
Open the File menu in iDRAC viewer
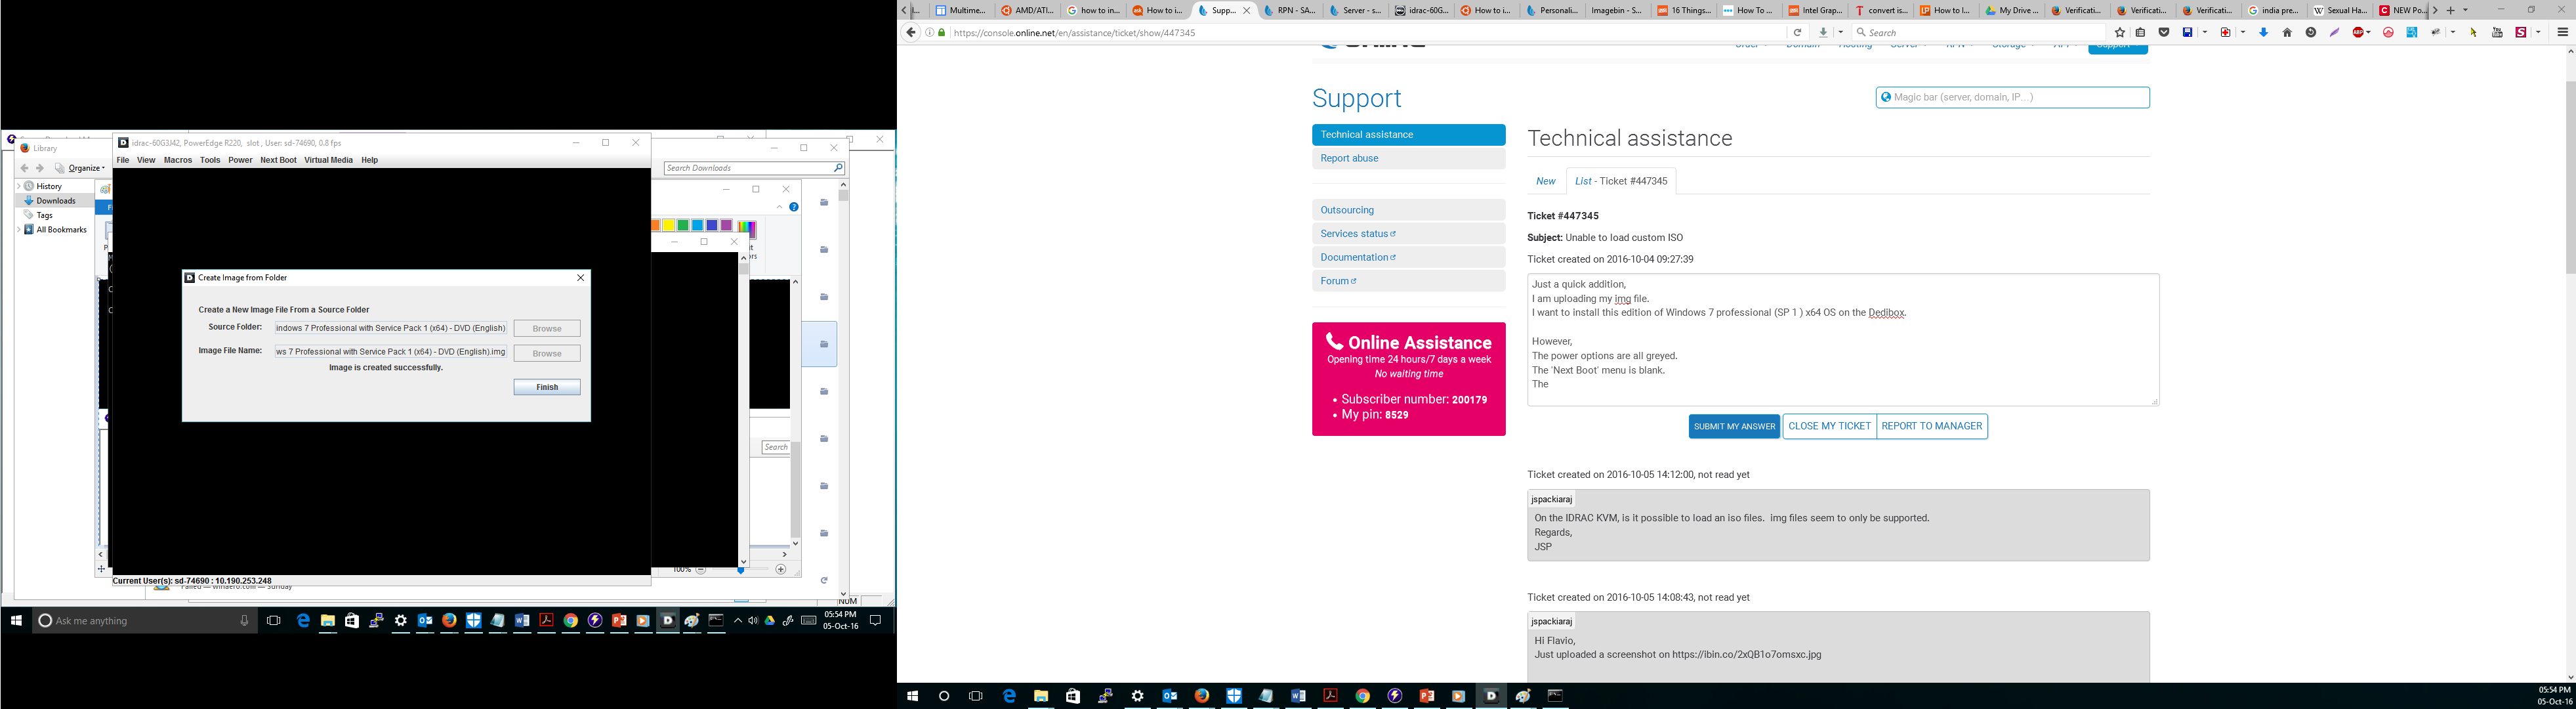coord(122,160)
